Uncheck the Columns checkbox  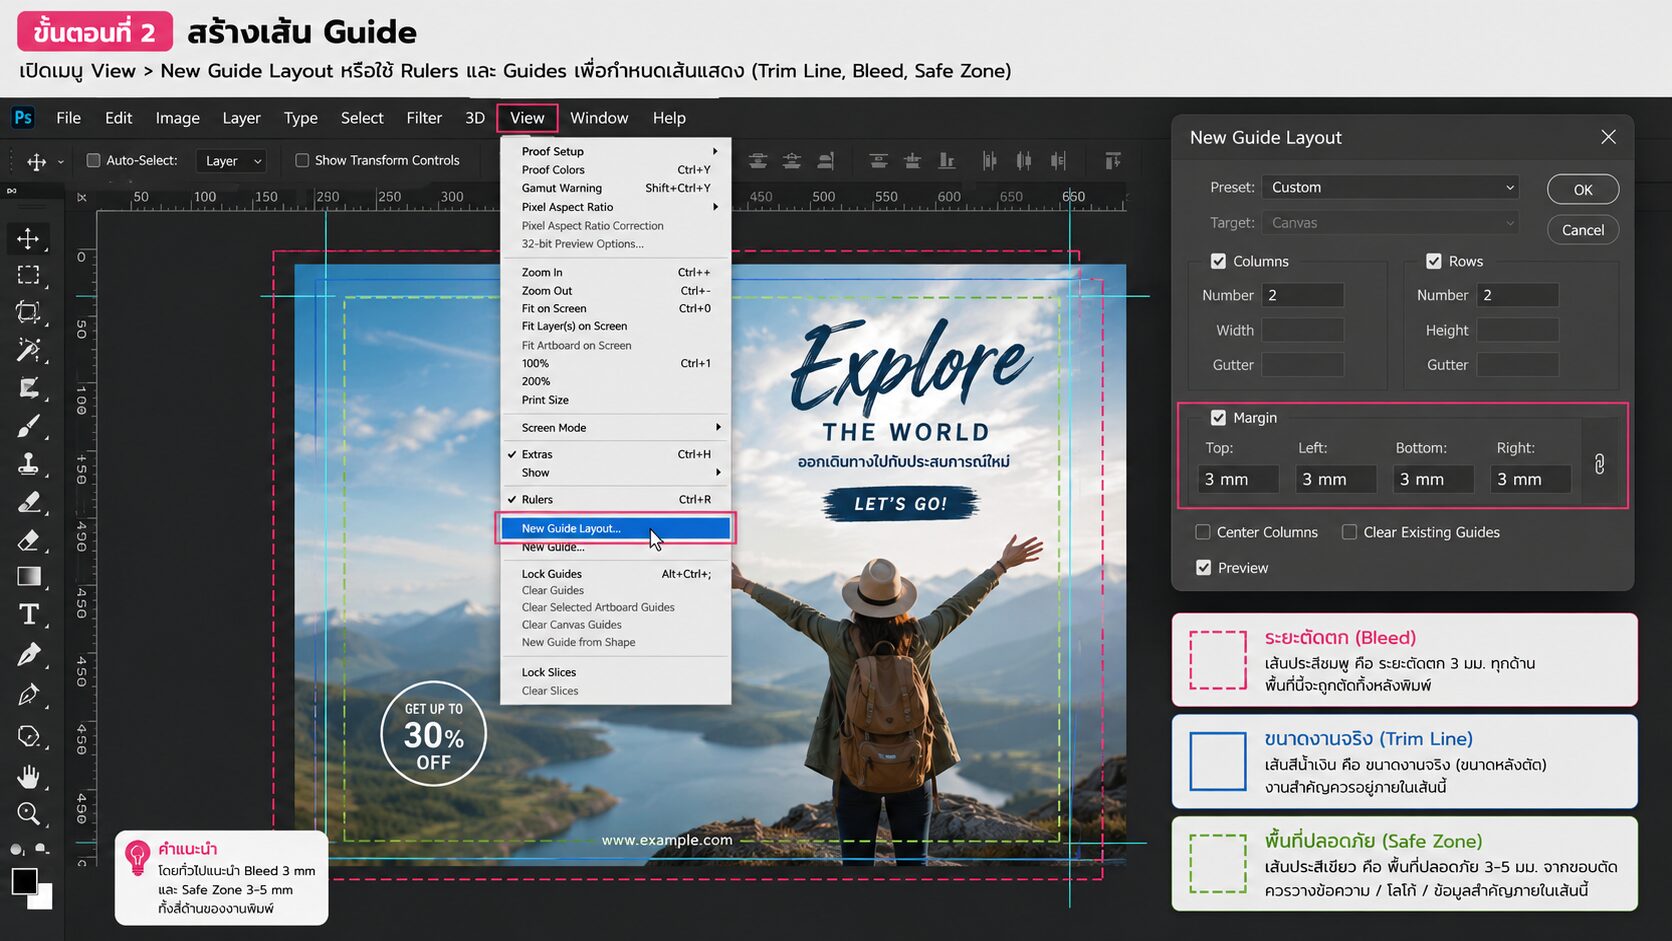tap(1218, 261)
